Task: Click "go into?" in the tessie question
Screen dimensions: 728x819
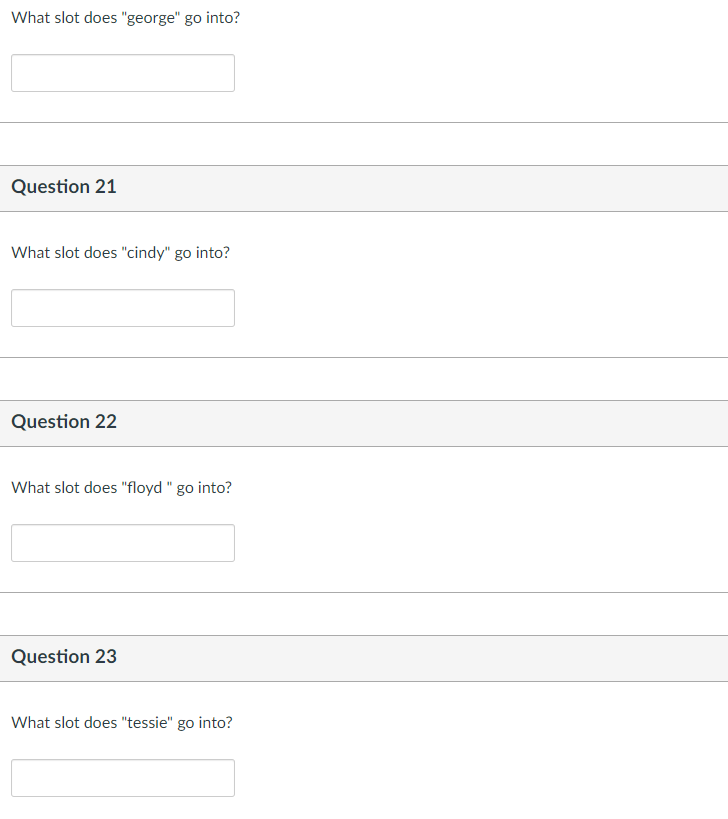Action: click(x=205, y=723)
